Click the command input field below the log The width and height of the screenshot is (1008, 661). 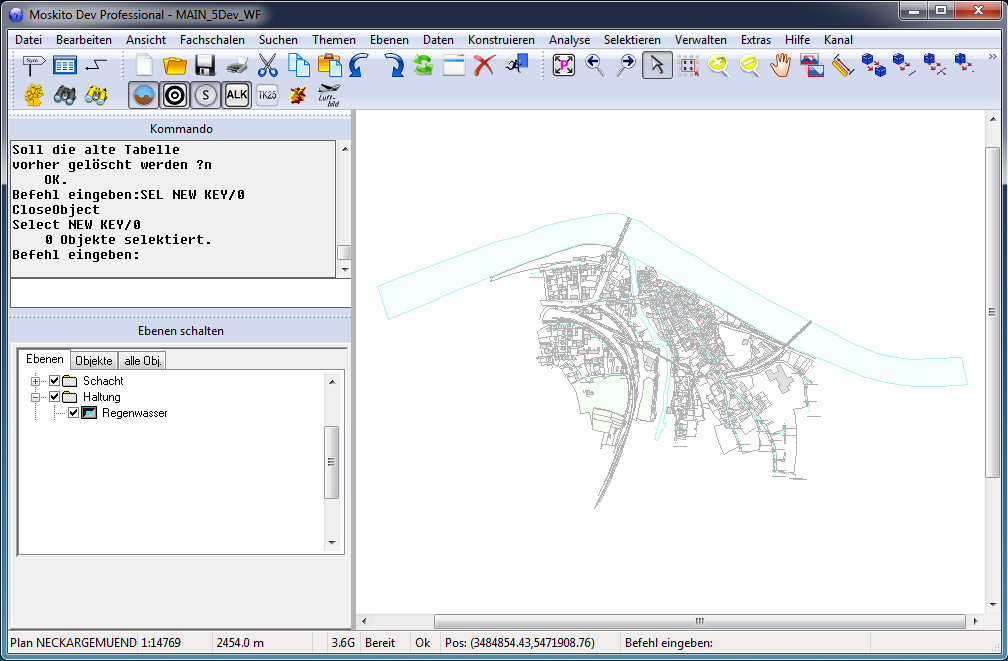tap(180, 293)
